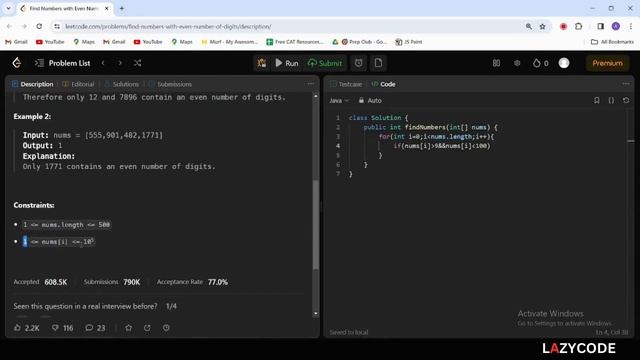Go to previous problem arrow

click(103, 63)
